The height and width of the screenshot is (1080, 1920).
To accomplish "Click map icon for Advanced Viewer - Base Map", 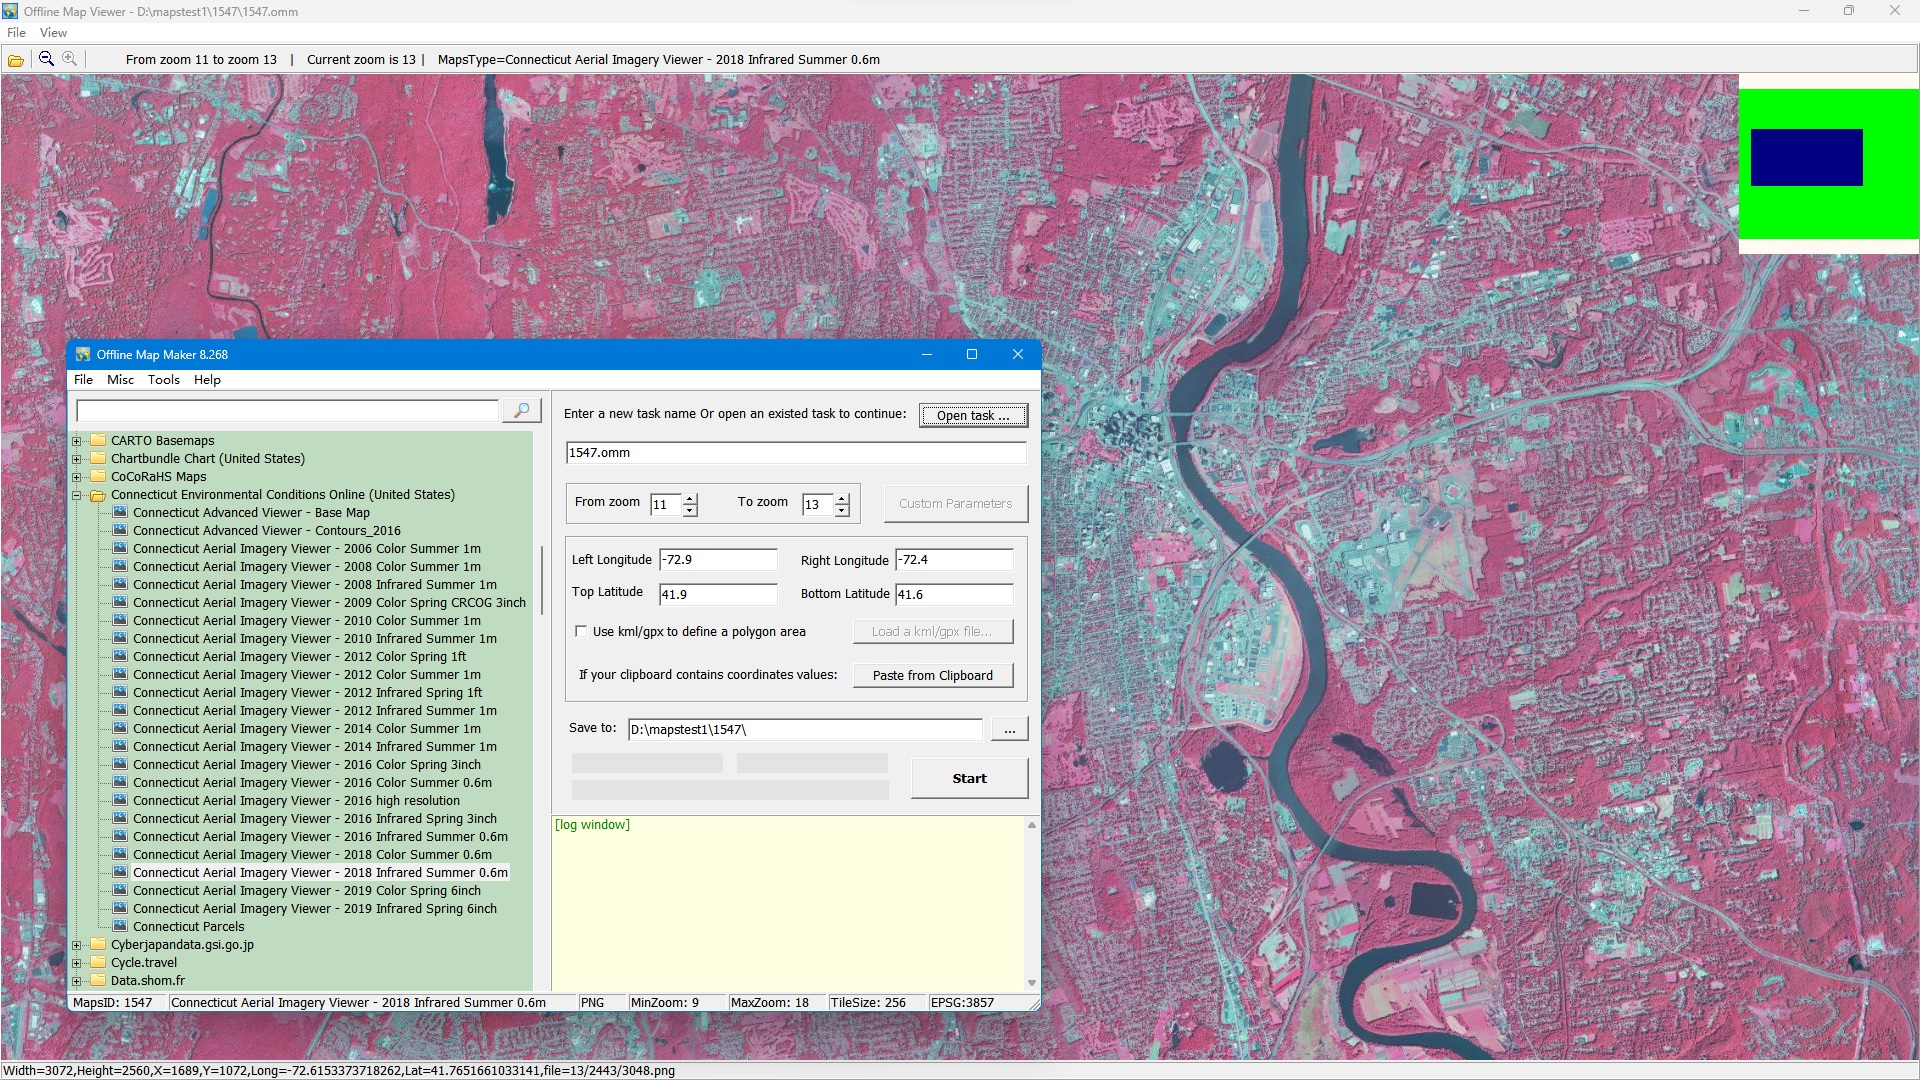I will pos(120,512).
